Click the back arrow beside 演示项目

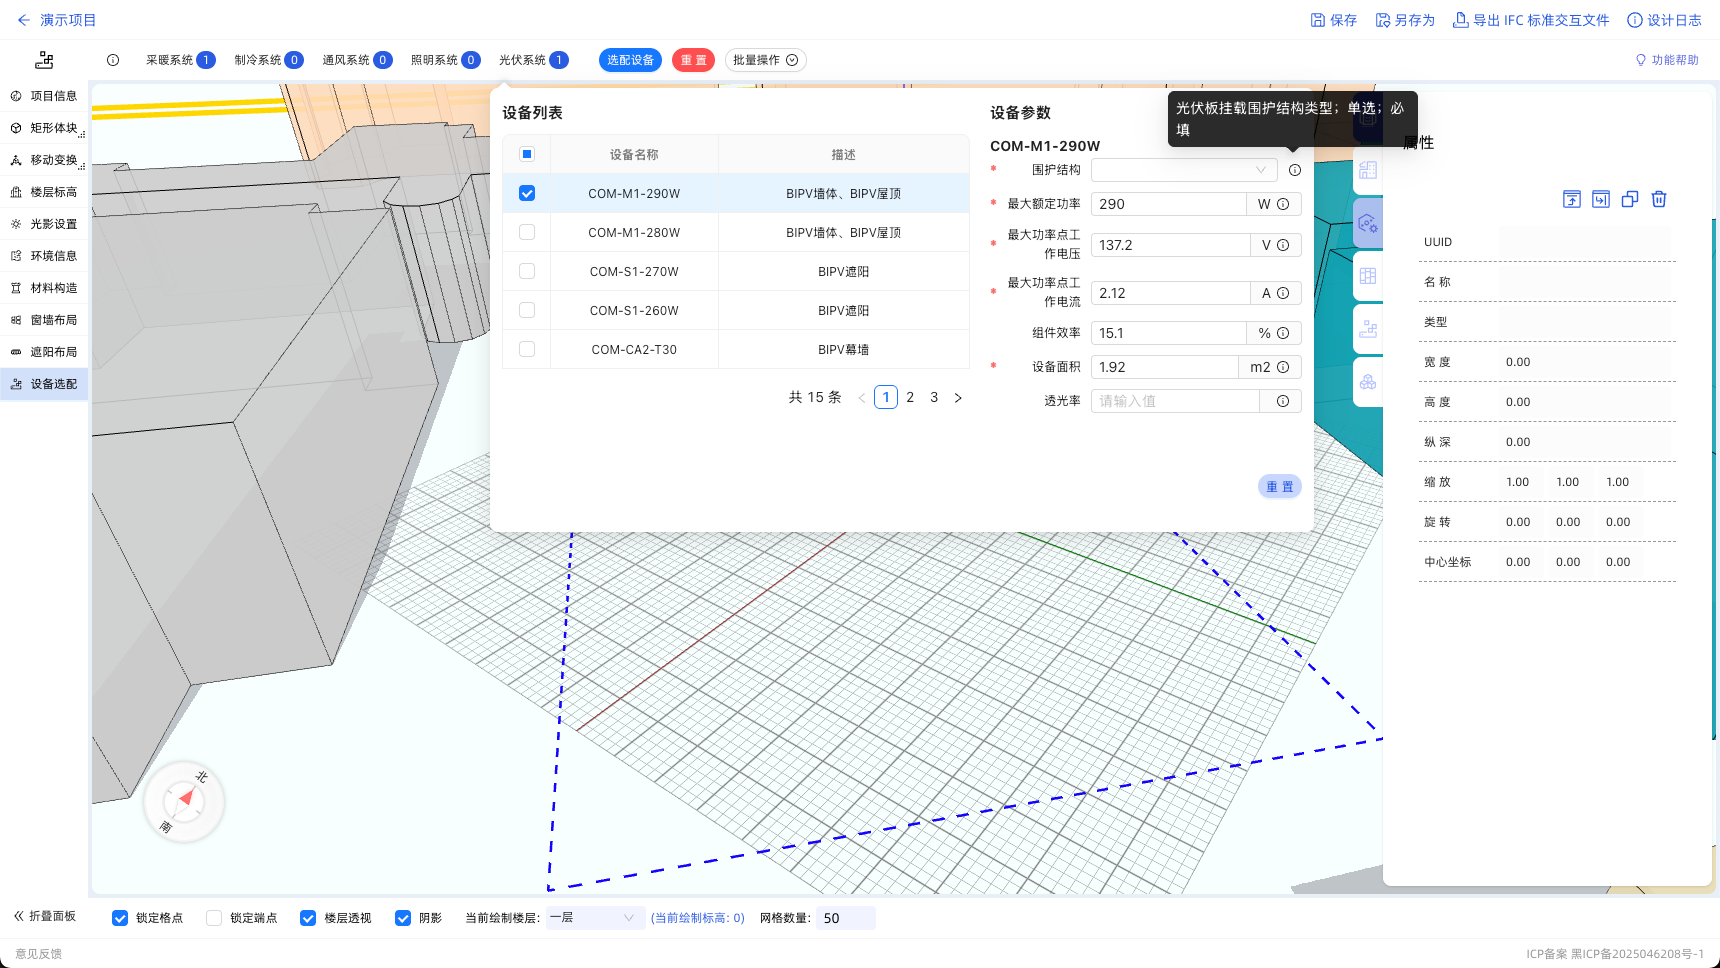23,20
